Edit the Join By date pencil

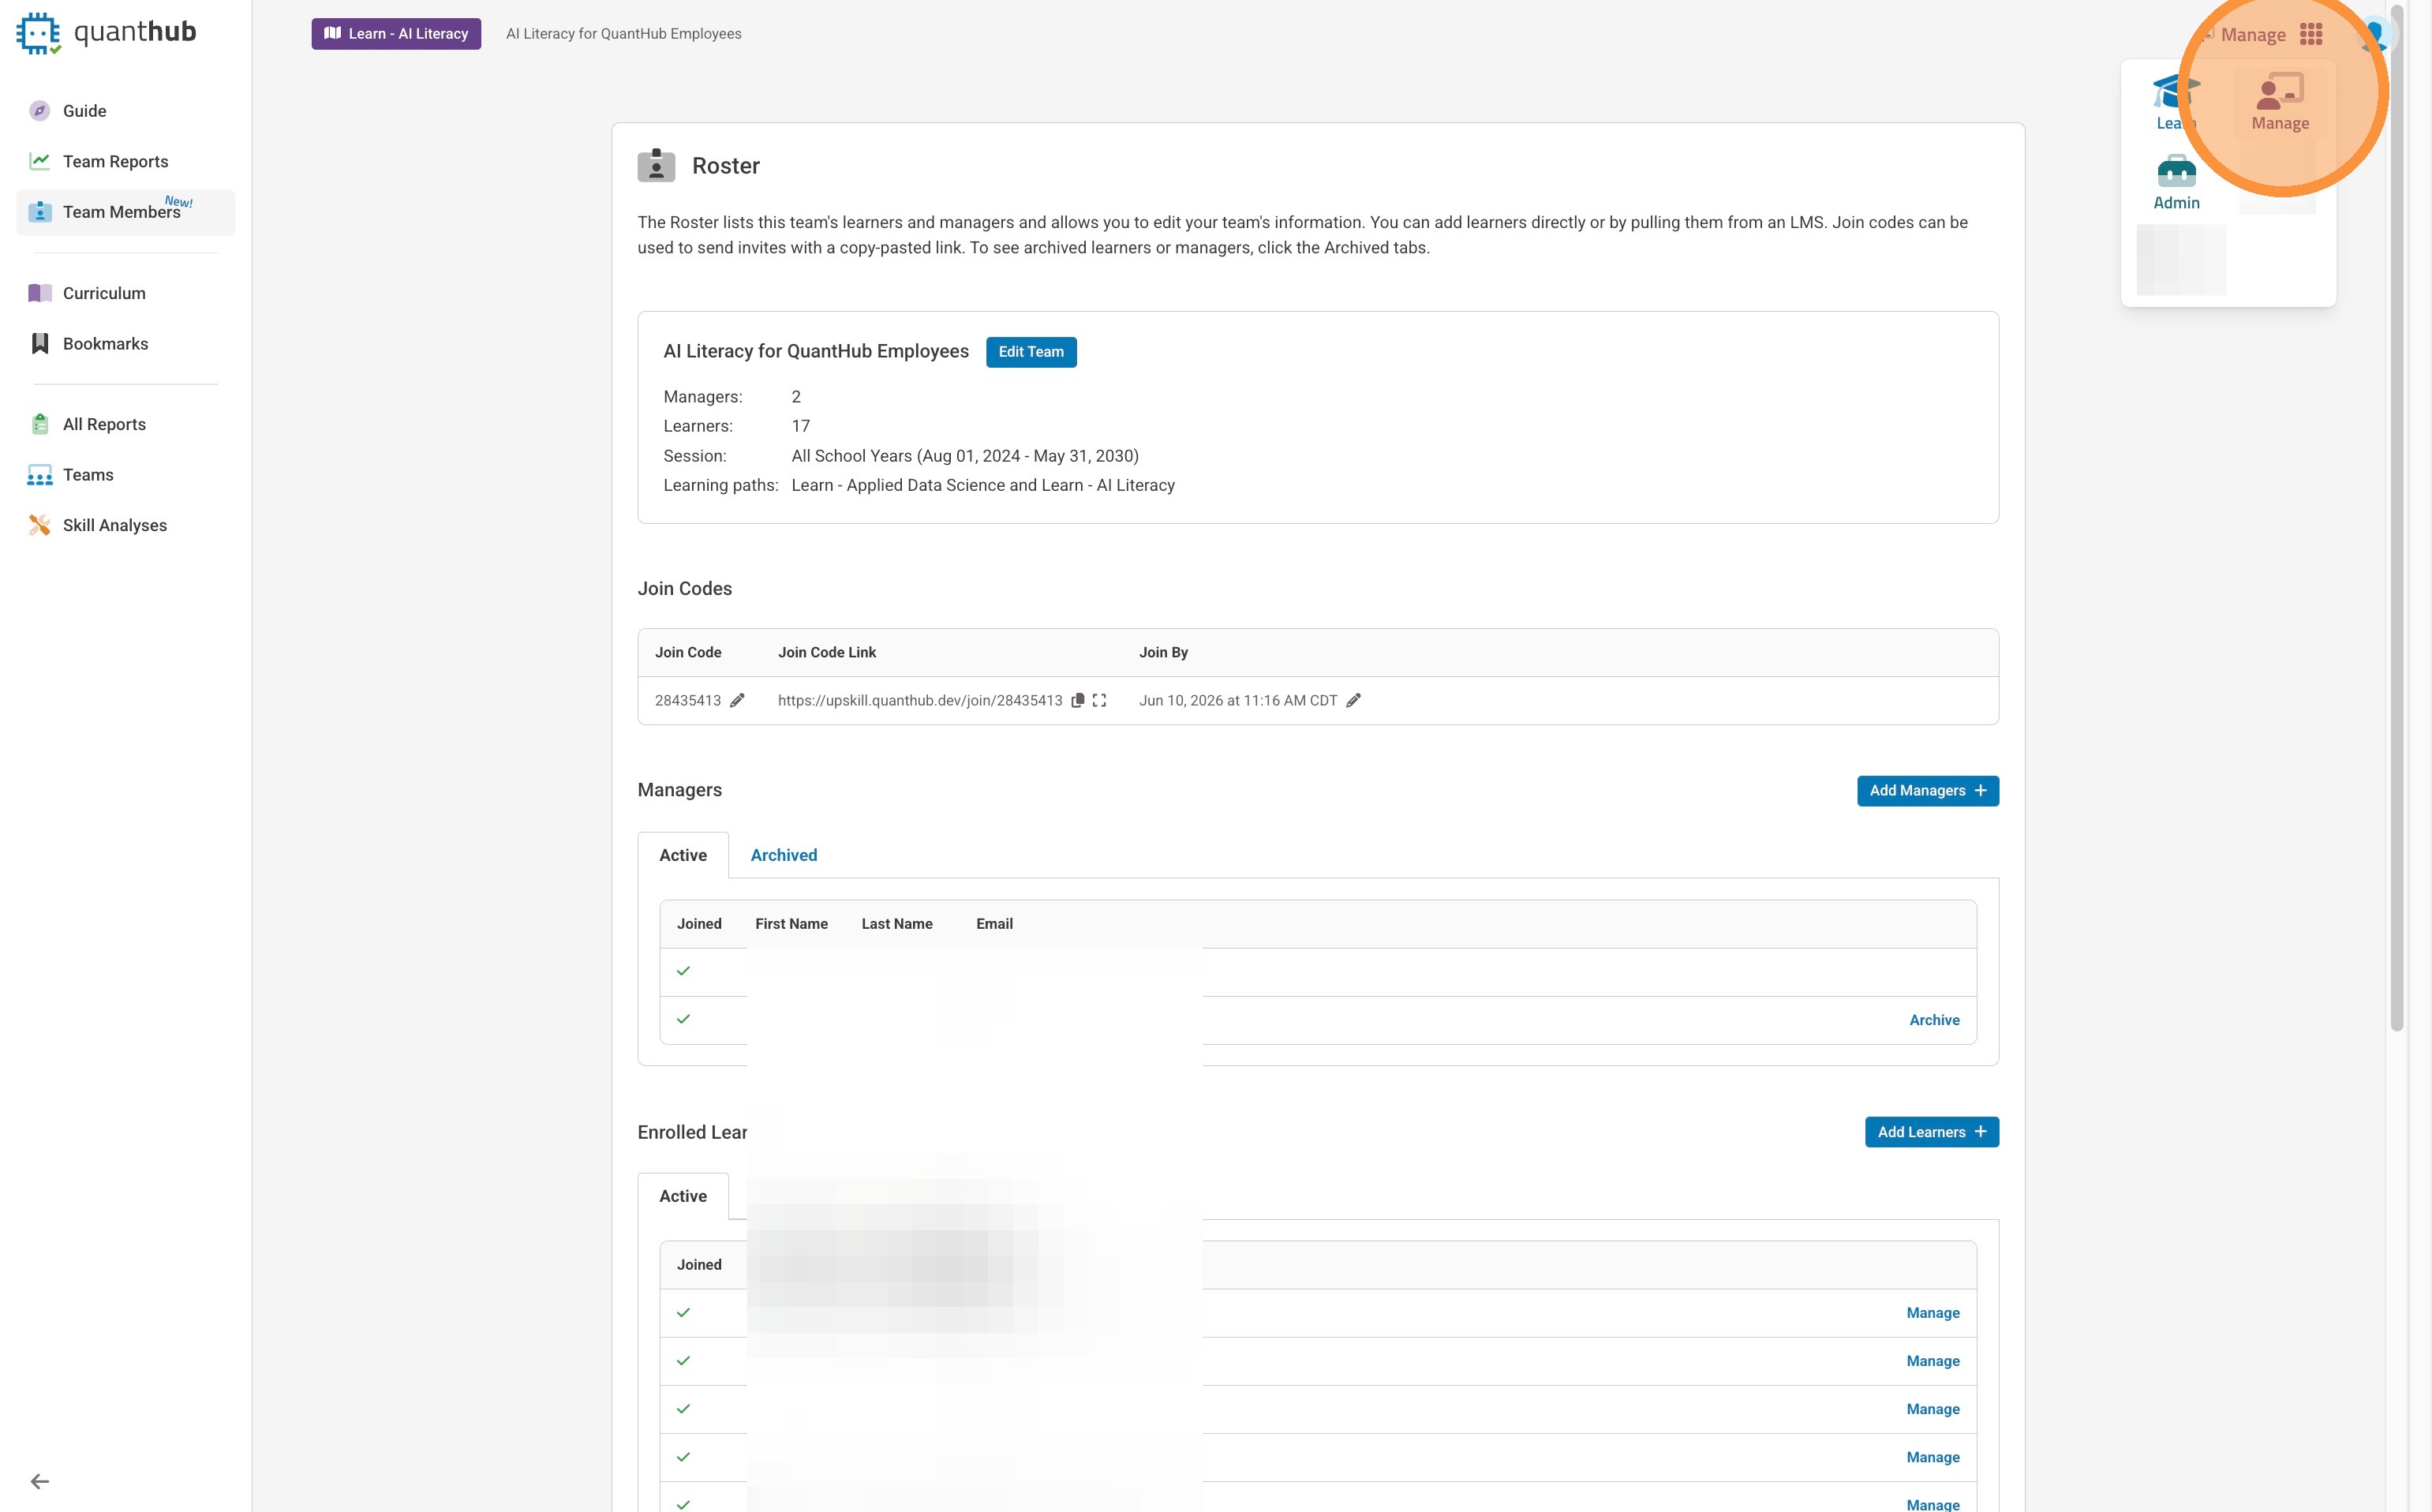1353,700
